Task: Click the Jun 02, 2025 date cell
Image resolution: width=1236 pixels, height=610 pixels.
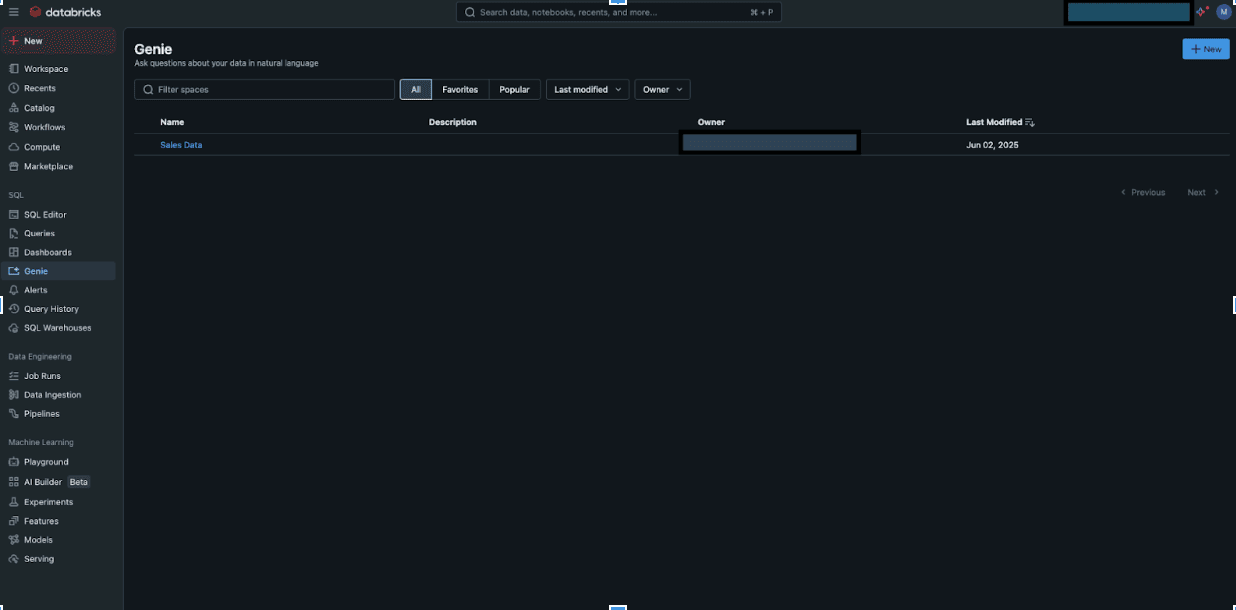Action: [x=992, y=145]
